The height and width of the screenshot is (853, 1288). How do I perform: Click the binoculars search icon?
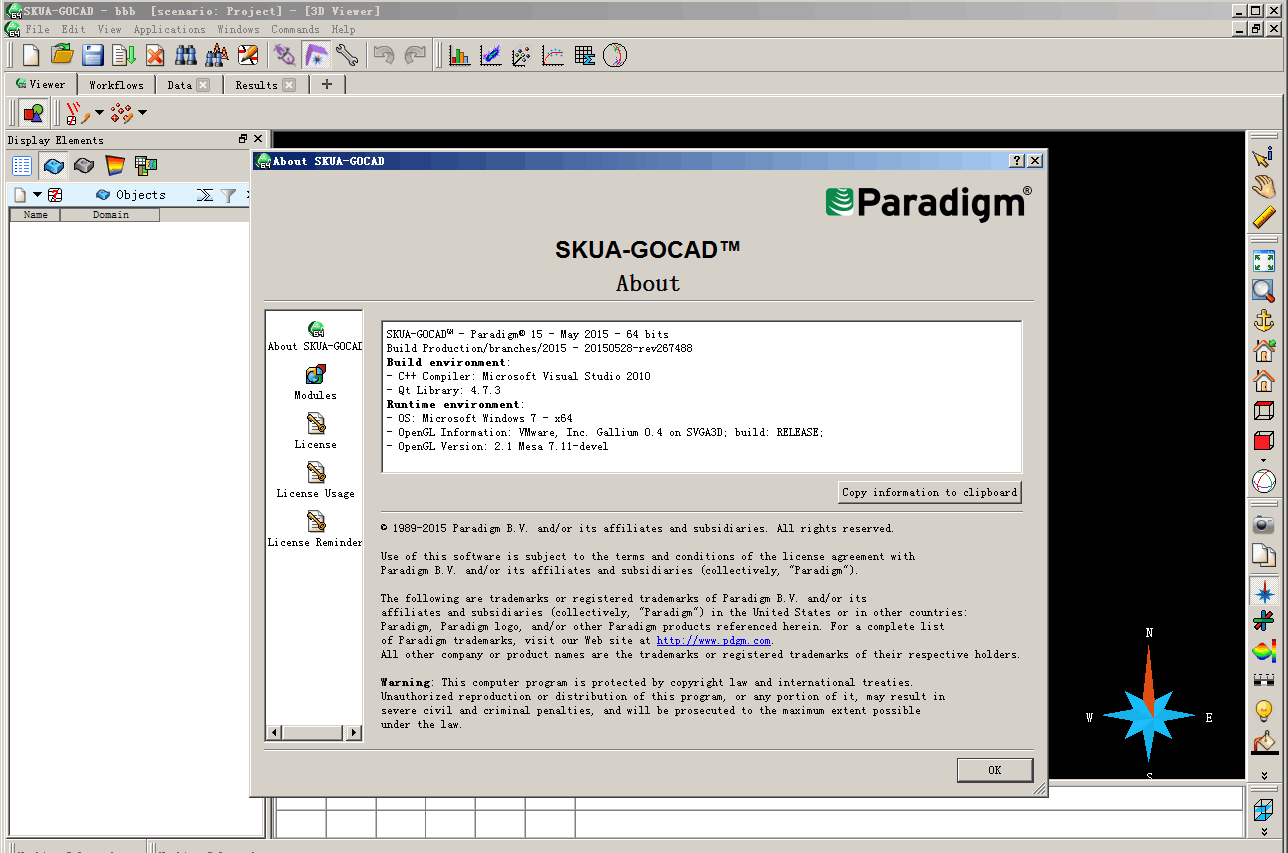186,55
